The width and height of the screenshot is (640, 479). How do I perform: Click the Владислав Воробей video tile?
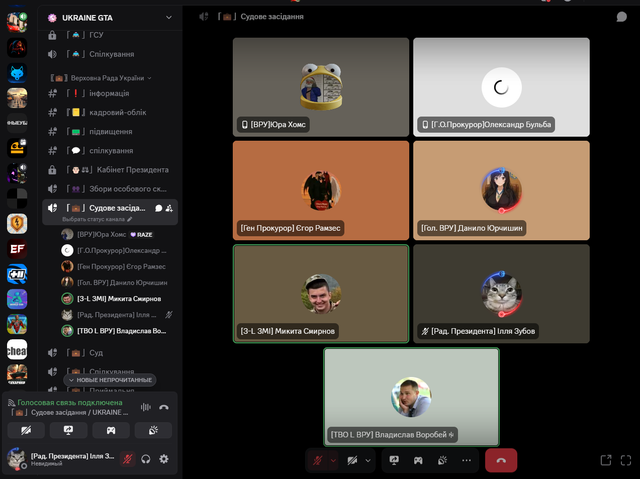411,397
